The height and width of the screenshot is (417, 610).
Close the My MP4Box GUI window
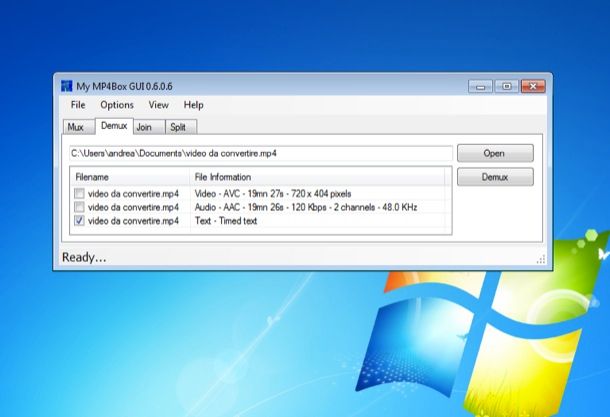click(533, 86)
